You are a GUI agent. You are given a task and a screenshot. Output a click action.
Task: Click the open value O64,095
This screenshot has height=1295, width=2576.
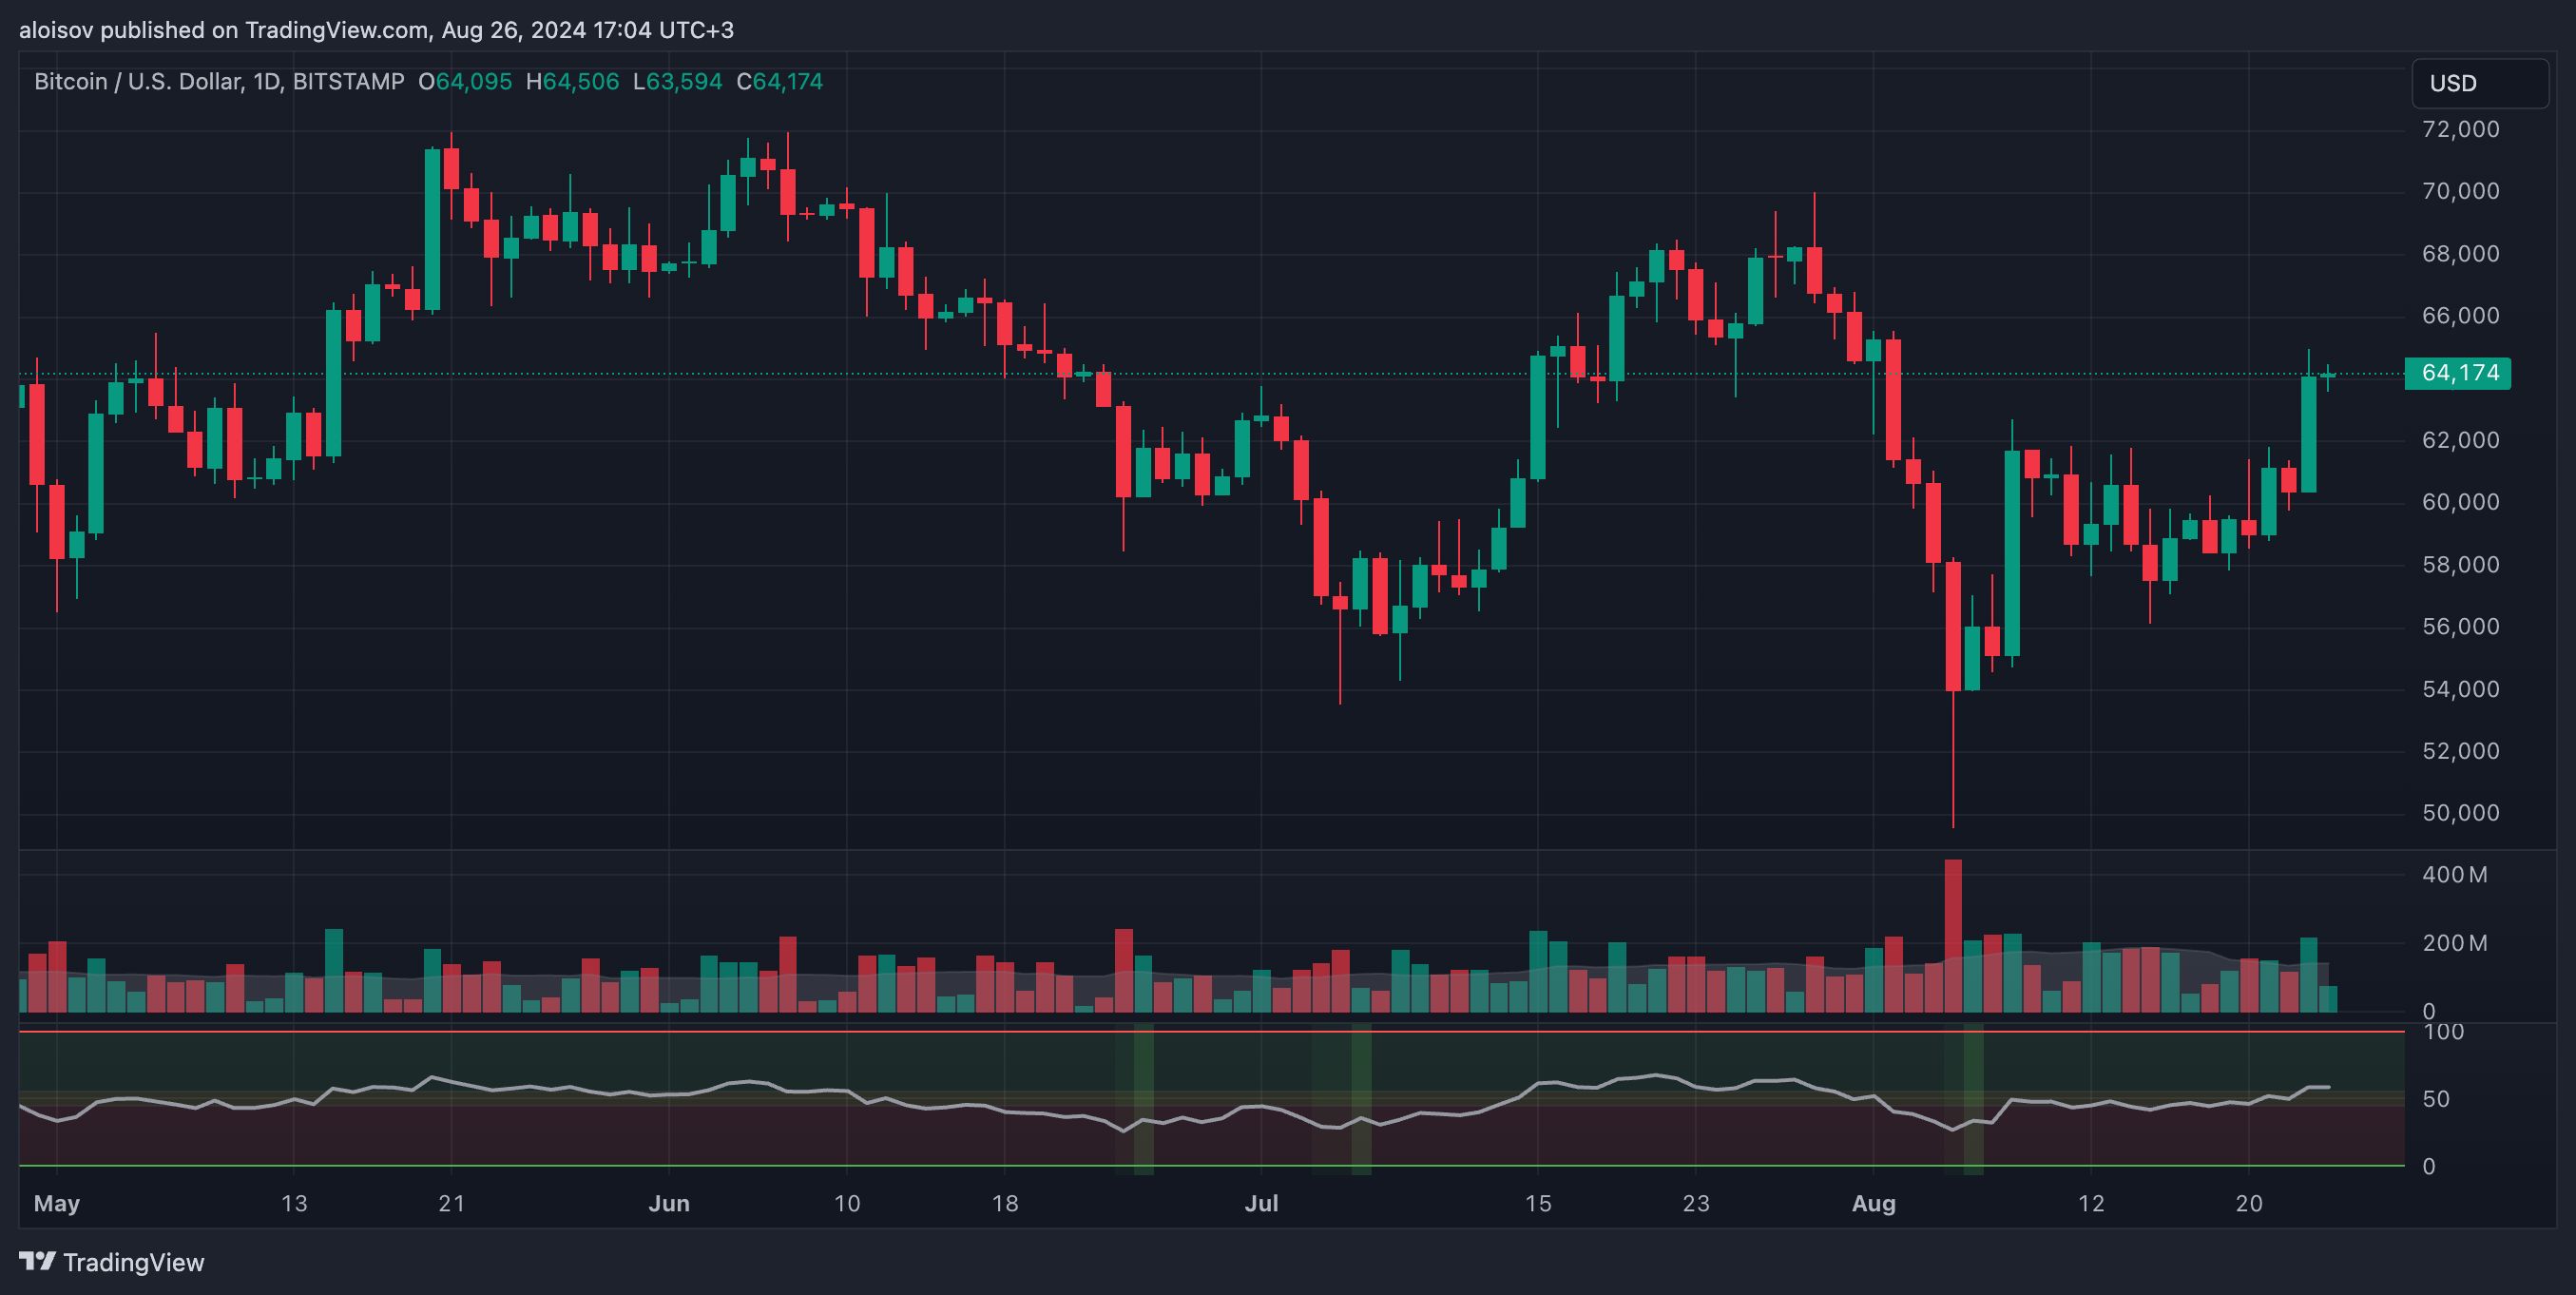pos(465,82)
